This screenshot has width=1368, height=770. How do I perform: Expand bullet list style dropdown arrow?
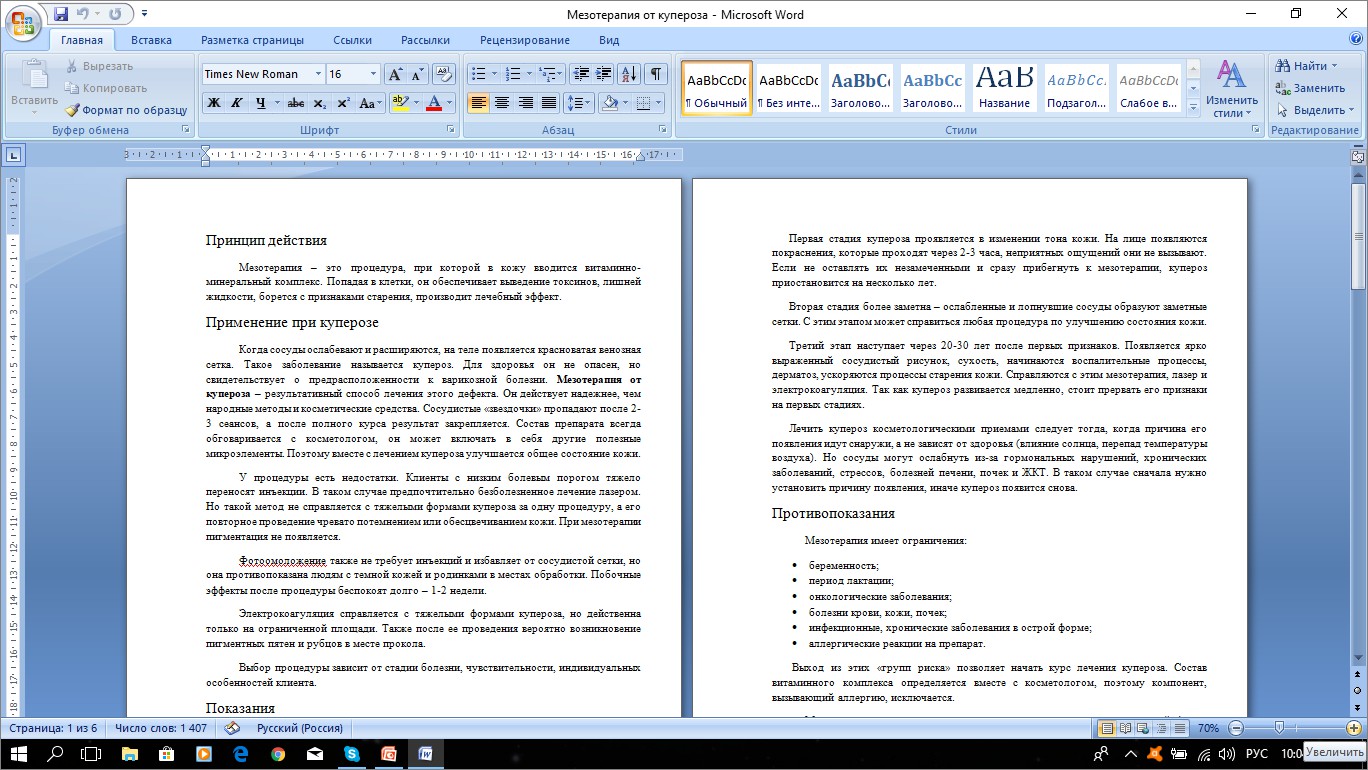tap(494, 74)
